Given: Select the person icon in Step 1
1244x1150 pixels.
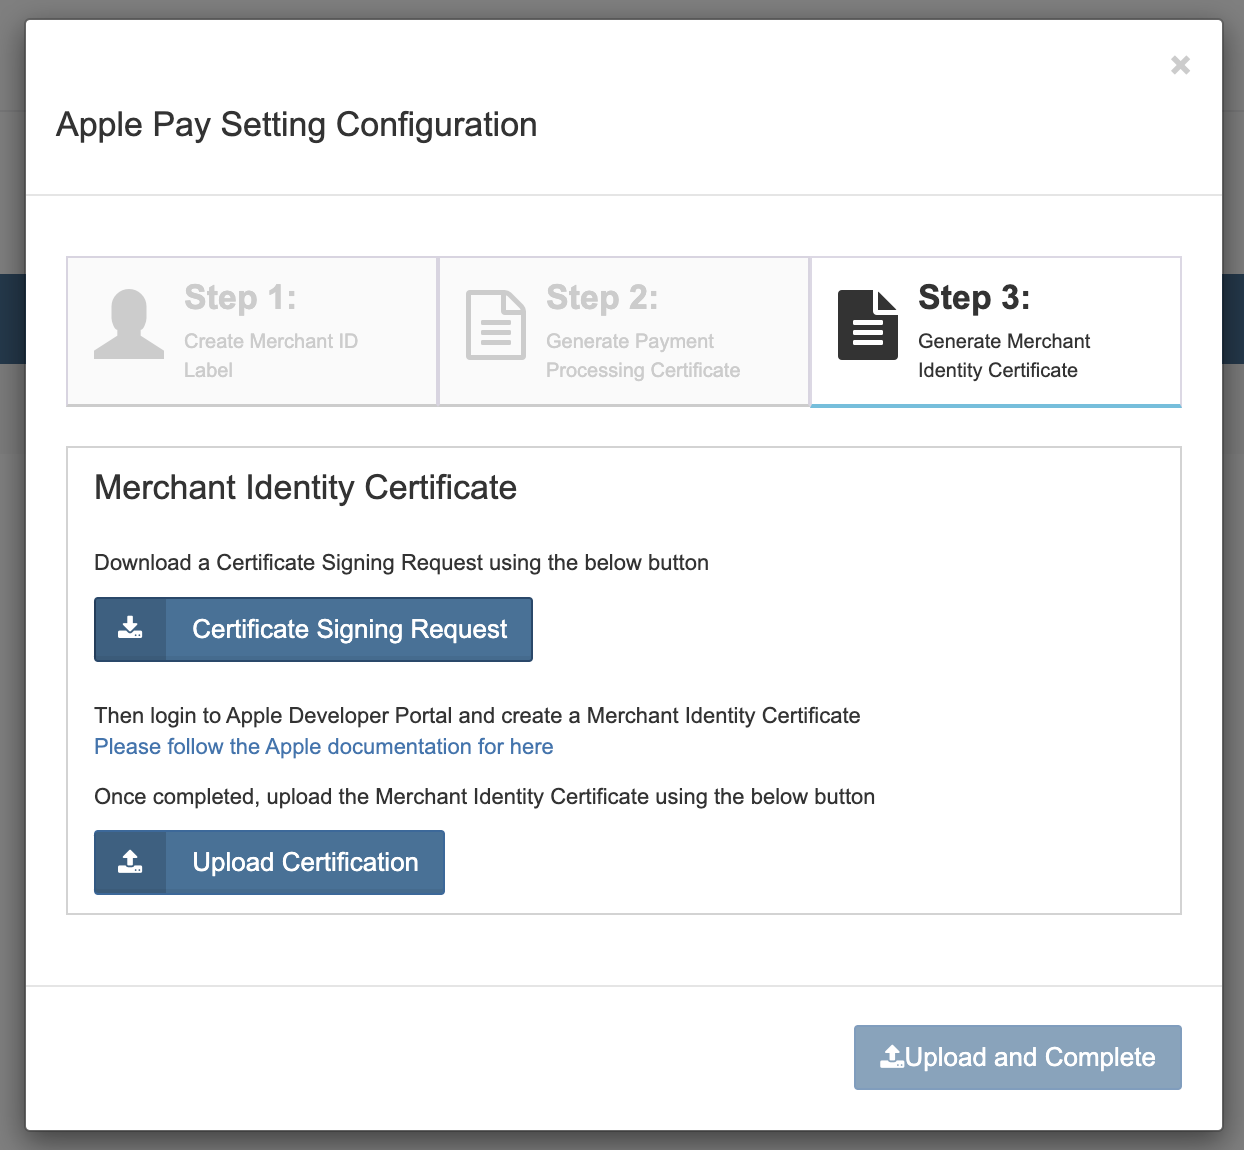Looking at the screenshot, I should (128, 327).
